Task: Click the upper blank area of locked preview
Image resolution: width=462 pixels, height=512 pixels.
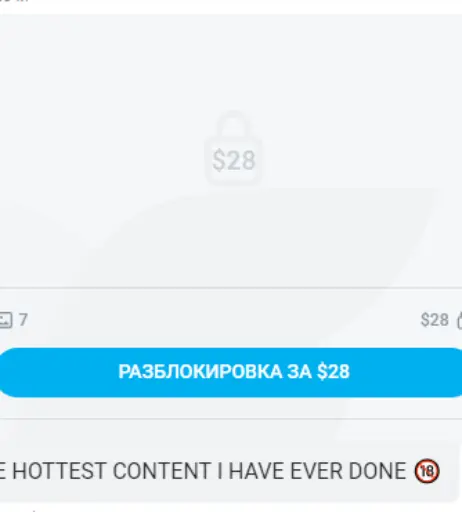Action: [x=231, y=60]
